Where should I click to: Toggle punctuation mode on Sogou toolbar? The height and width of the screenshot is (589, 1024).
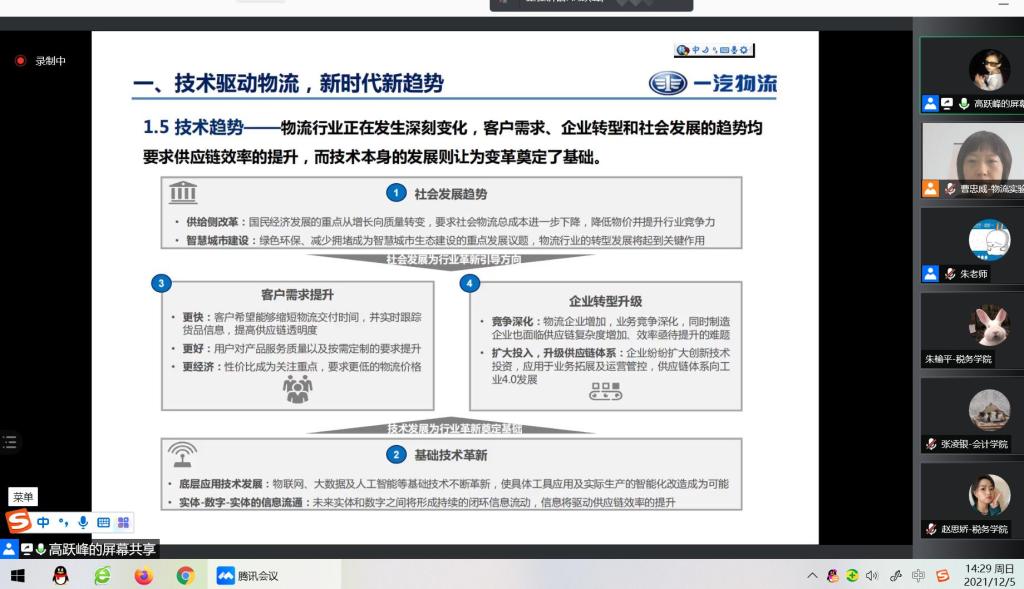(x=63, y=522)
